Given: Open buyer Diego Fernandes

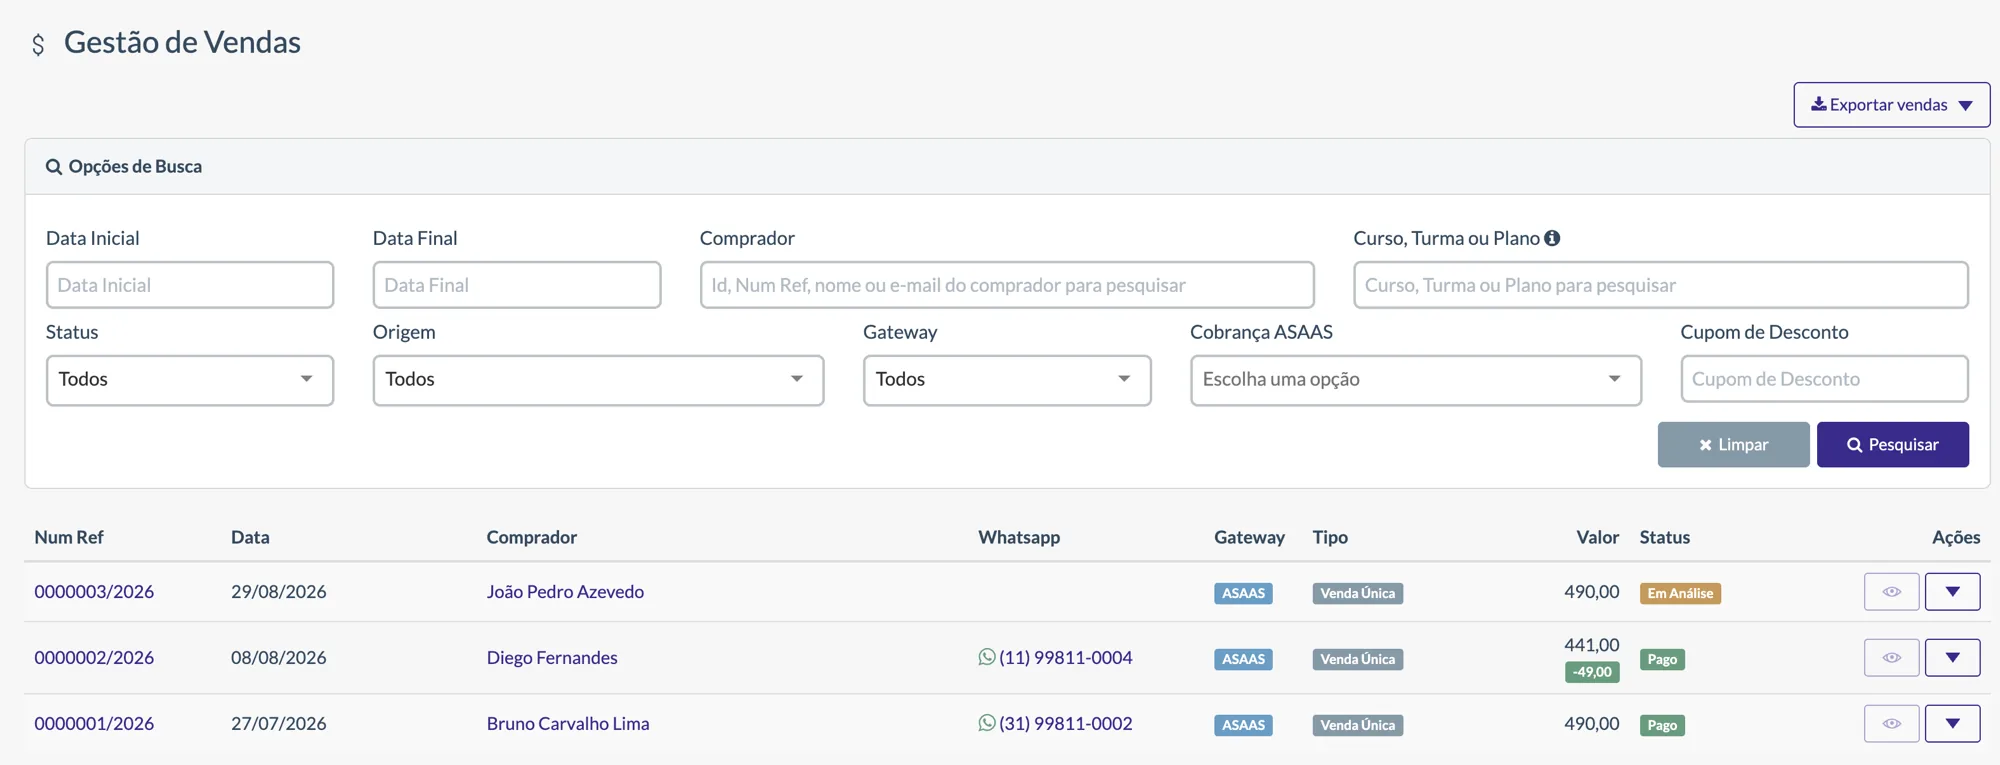Looking at the screenshot, I should (552, 658).
